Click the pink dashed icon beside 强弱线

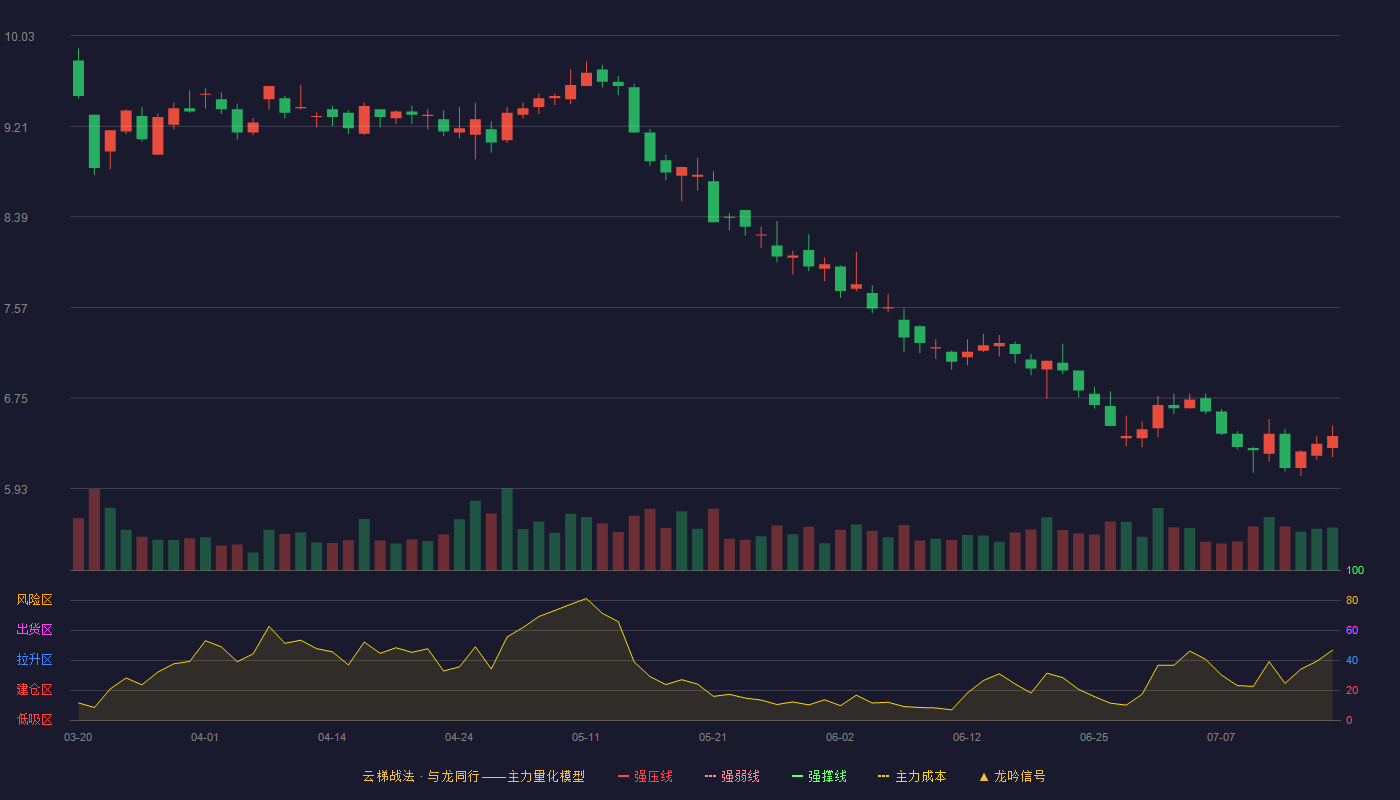[x=710, y=776]
